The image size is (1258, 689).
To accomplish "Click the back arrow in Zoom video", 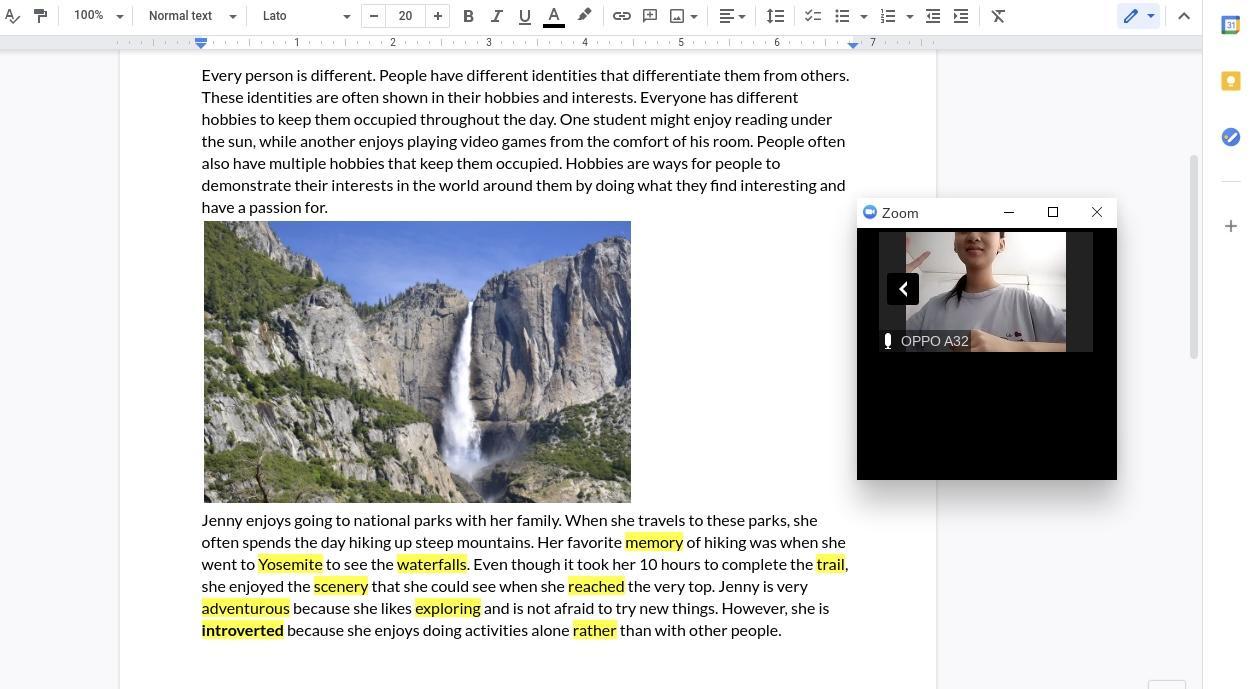I will click(903, 289).
